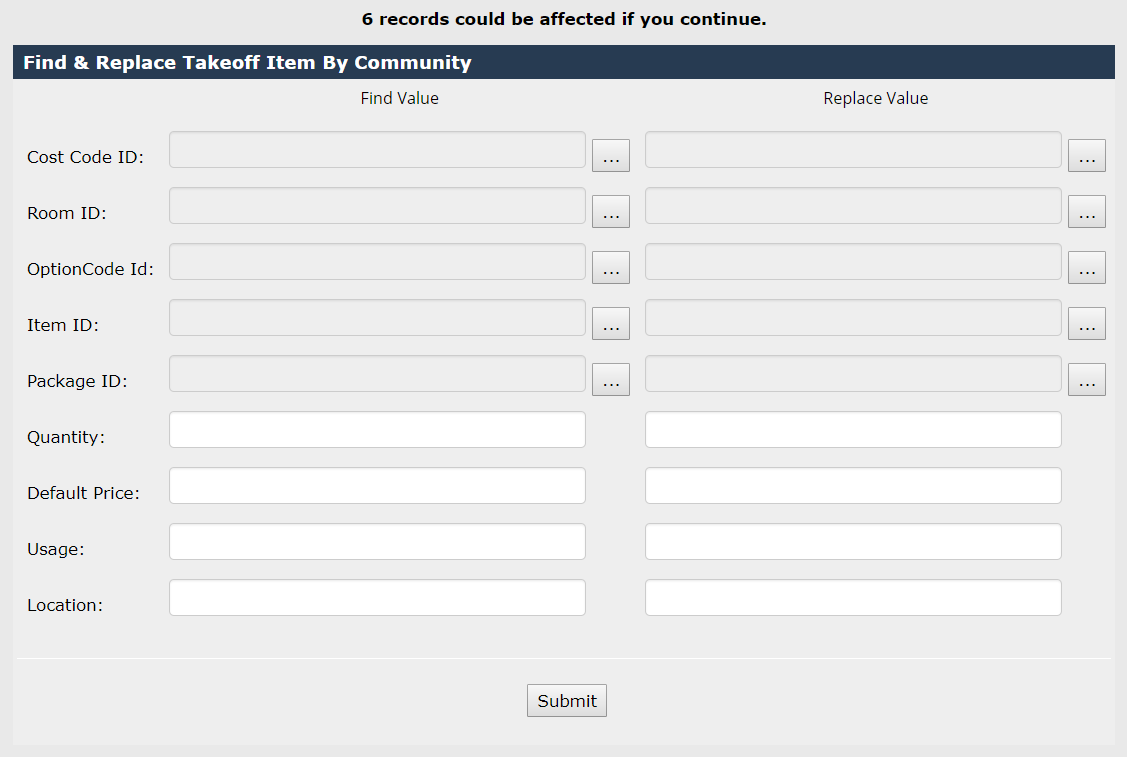Viewport: 1127px width, 757px height.
Task: Select the Usage replace value field
Action: [853, 542]
